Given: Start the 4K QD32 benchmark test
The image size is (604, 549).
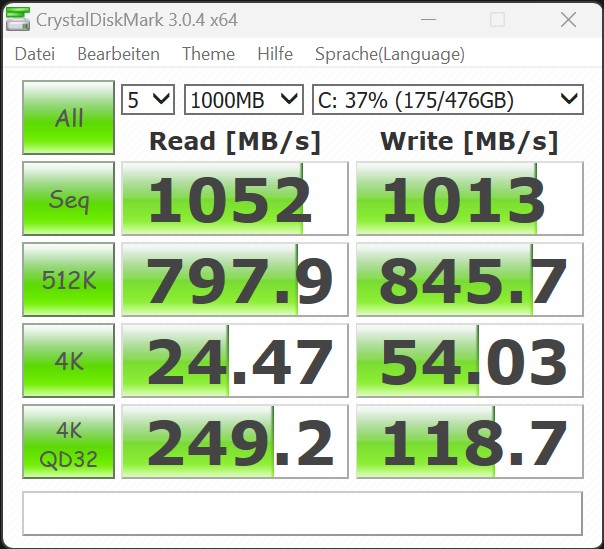Looking at the screenshot, I should (69, 442).
